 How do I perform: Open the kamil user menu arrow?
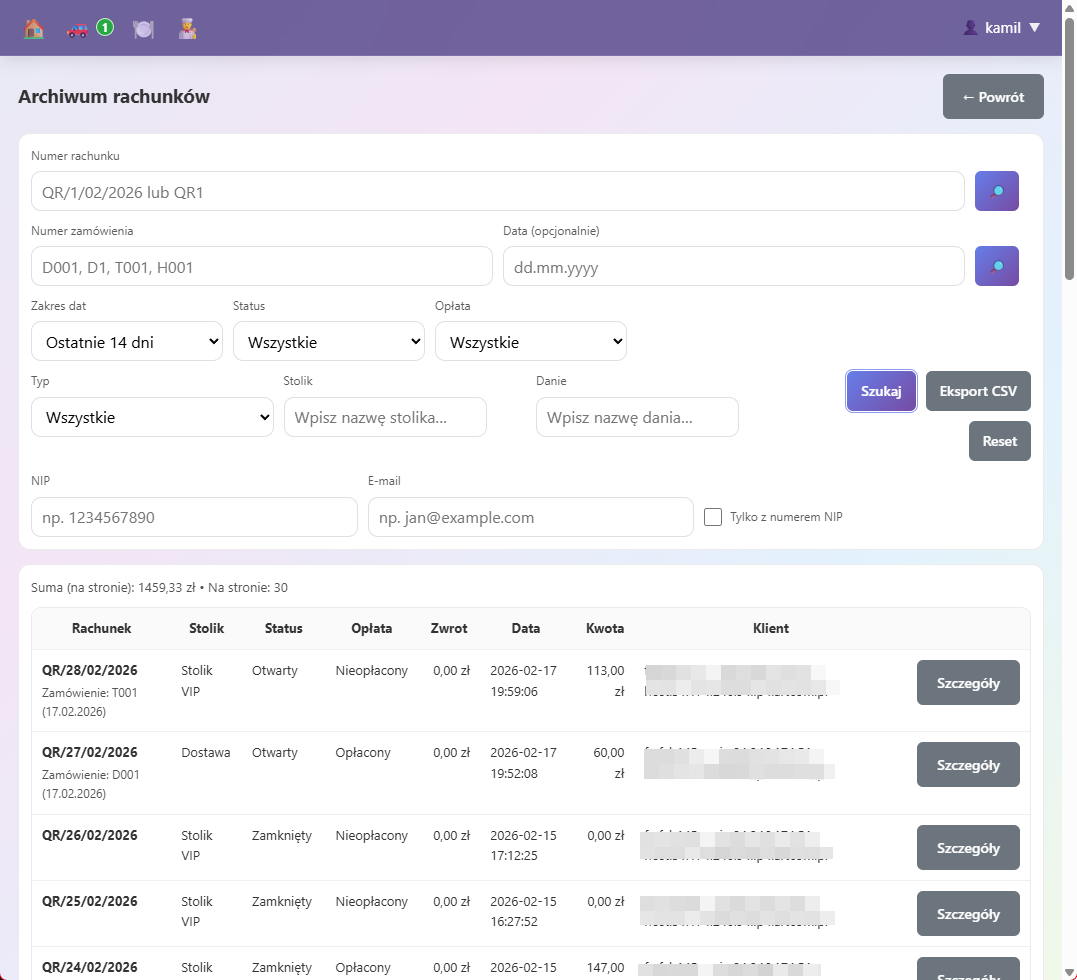1035,28
